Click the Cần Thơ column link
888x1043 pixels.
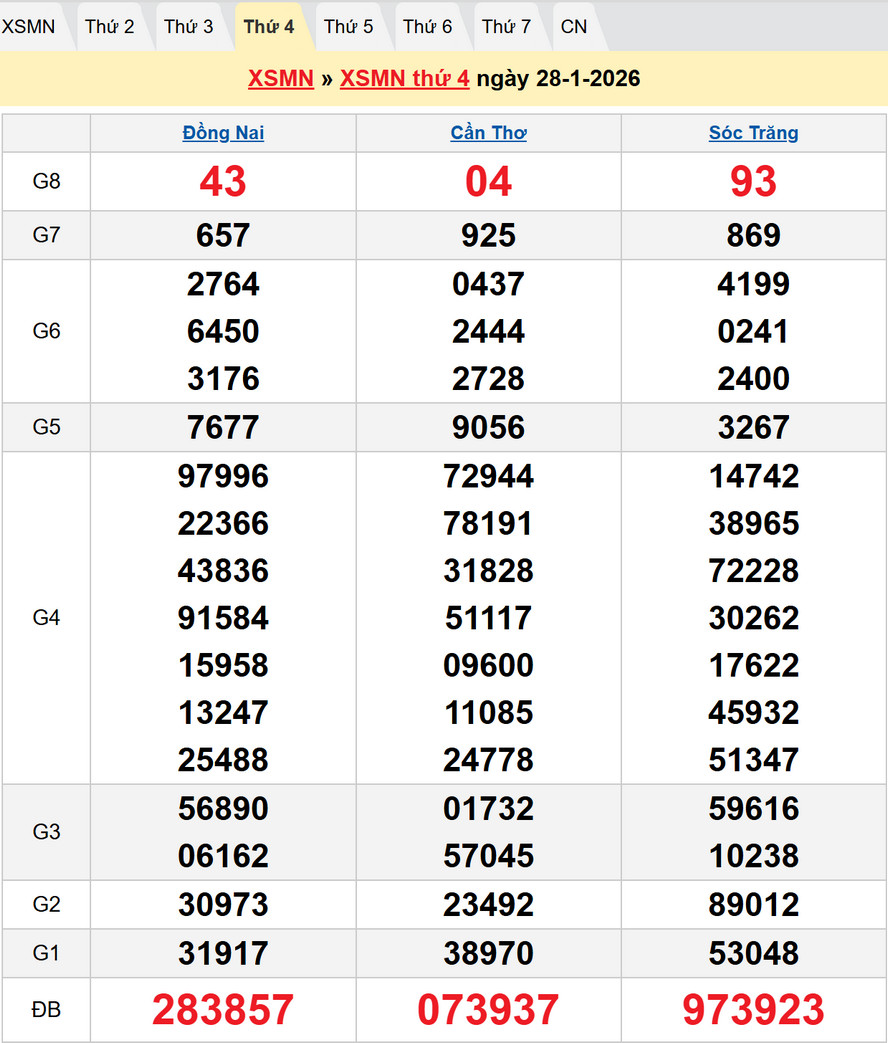pyautogui.click(x=488, y=133)
